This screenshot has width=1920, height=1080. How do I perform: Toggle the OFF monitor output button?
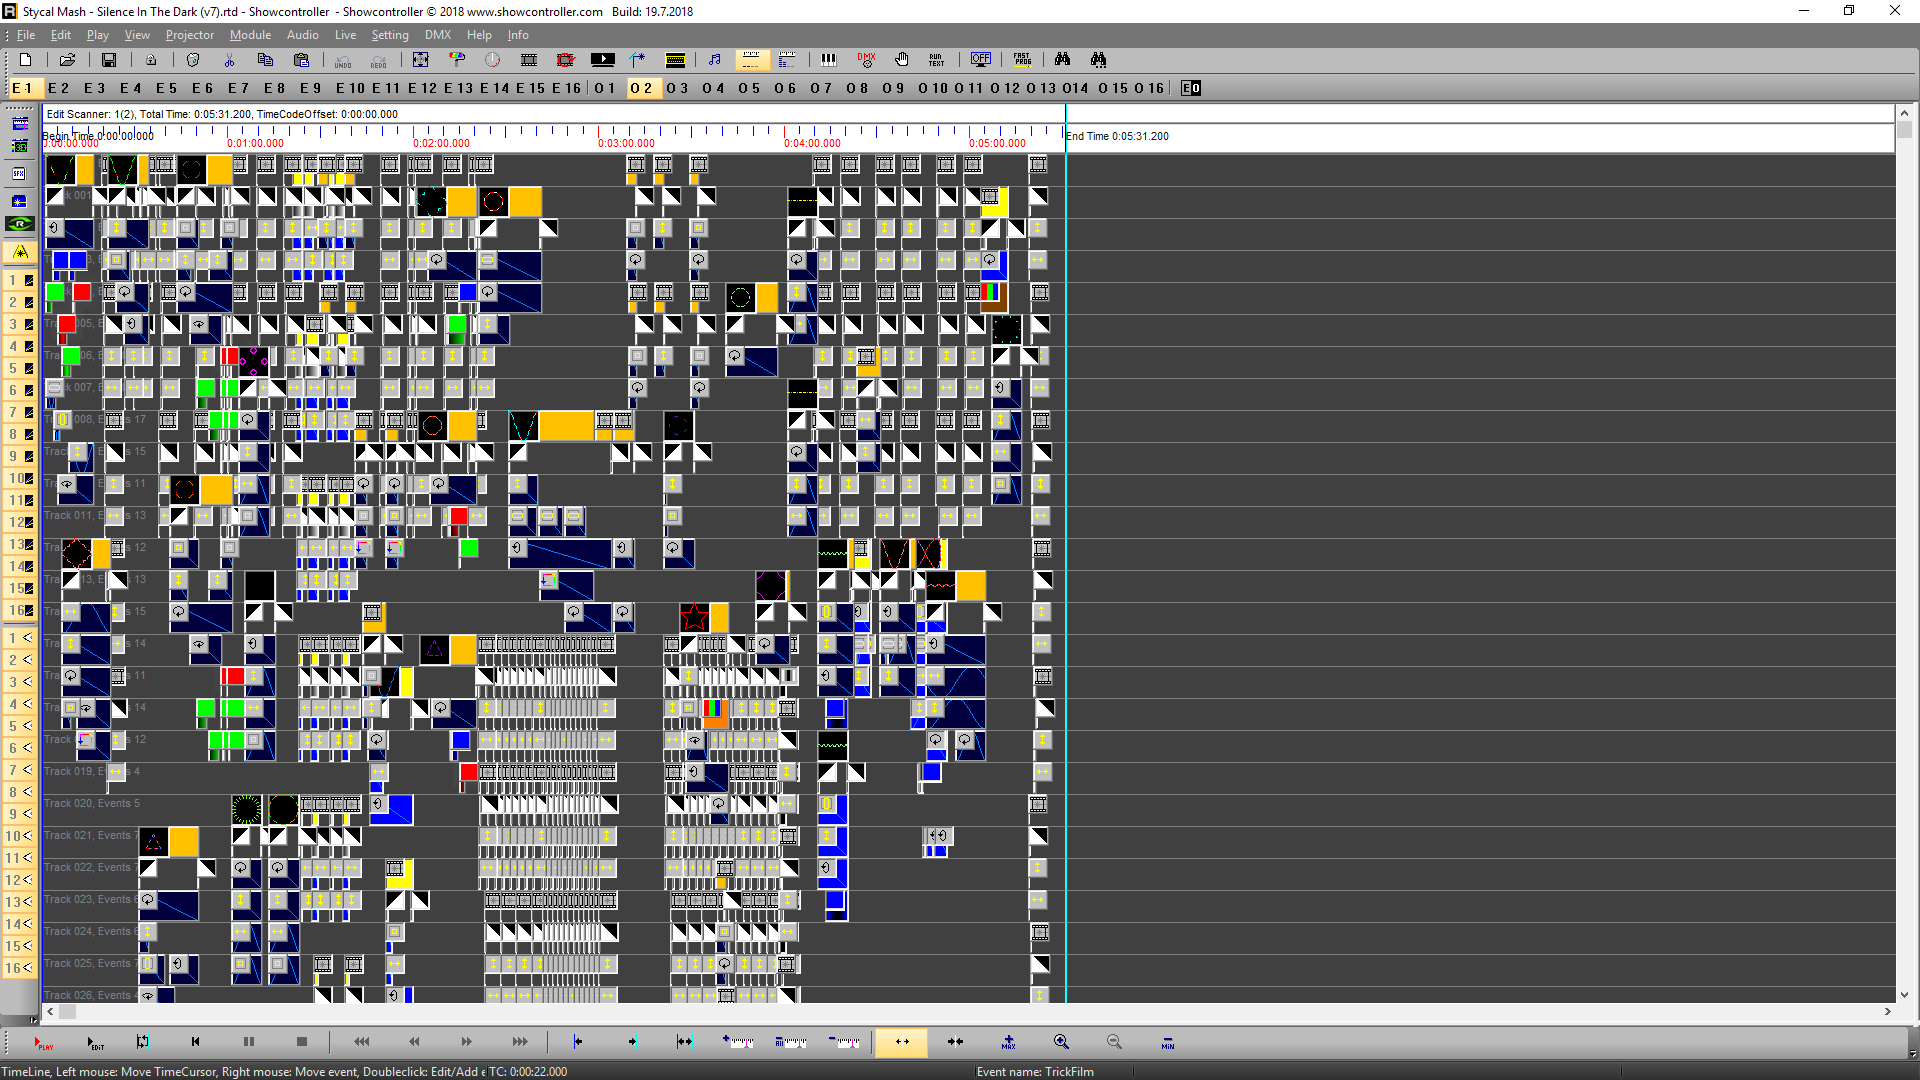(x=980, y=60)
